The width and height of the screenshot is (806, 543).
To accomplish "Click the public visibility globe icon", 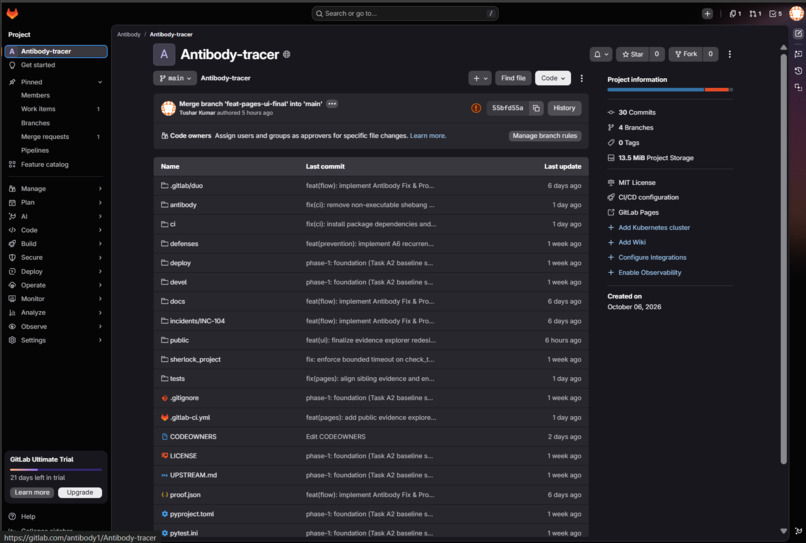I will coord(287,54).
